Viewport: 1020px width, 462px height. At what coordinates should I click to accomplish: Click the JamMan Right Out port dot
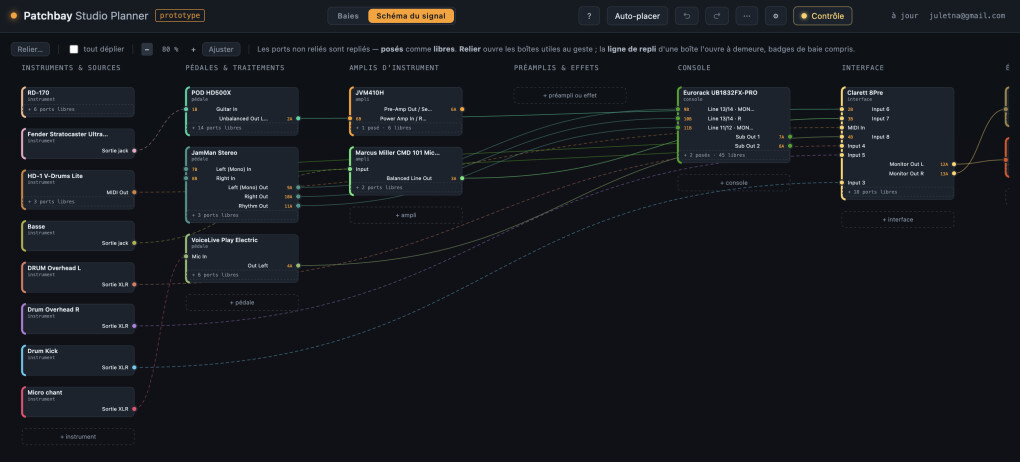298,196
